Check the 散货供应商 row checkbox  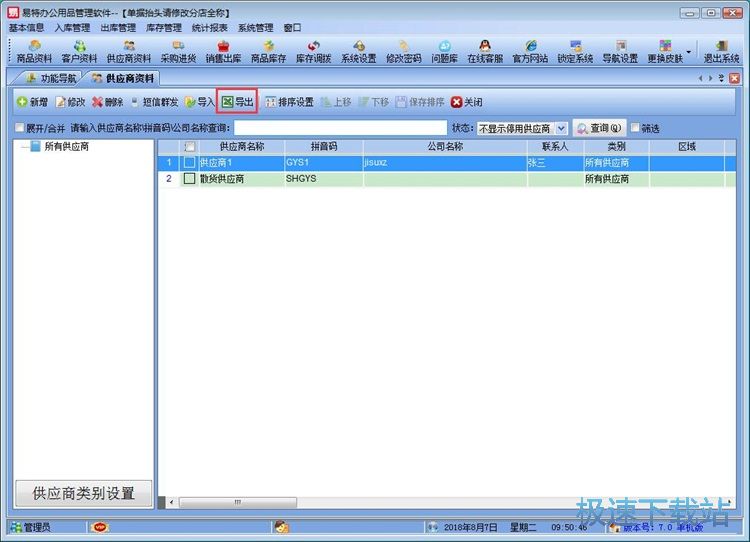pyautogui.click(x=189, y=179)
